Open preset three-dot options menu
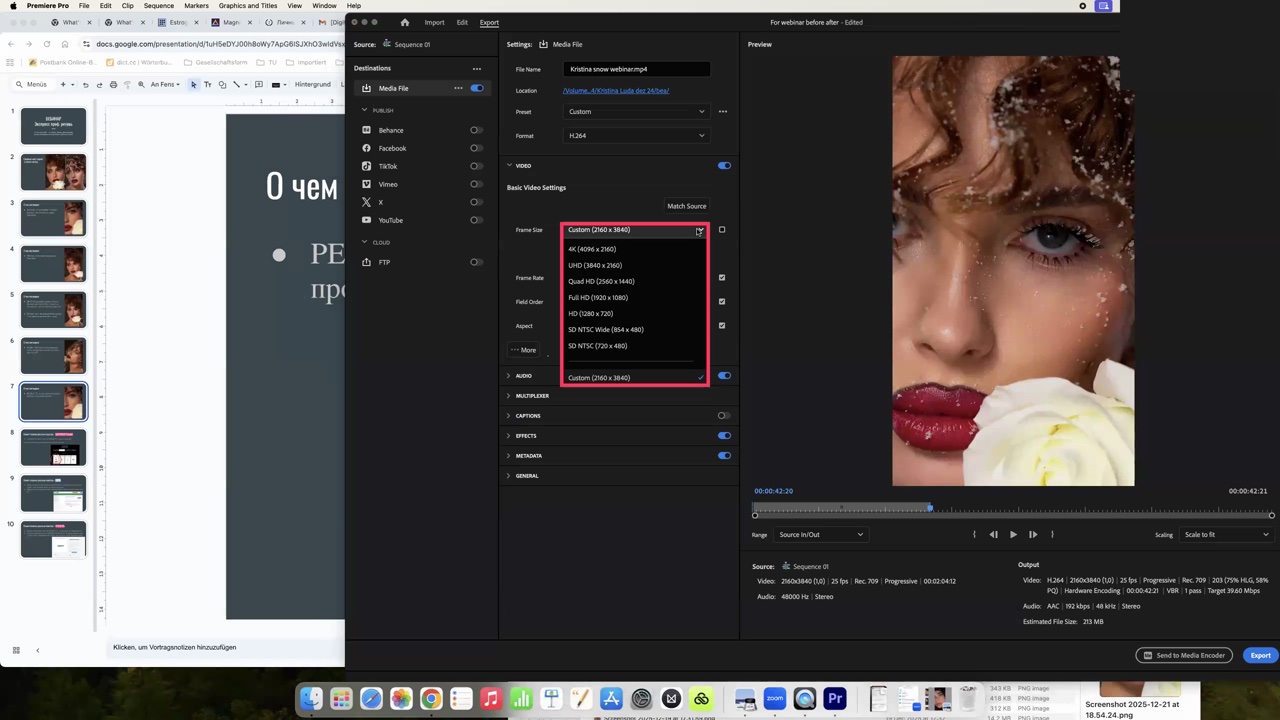The width and height of the screenshot is (1280, 720). (x=722, y=112)
